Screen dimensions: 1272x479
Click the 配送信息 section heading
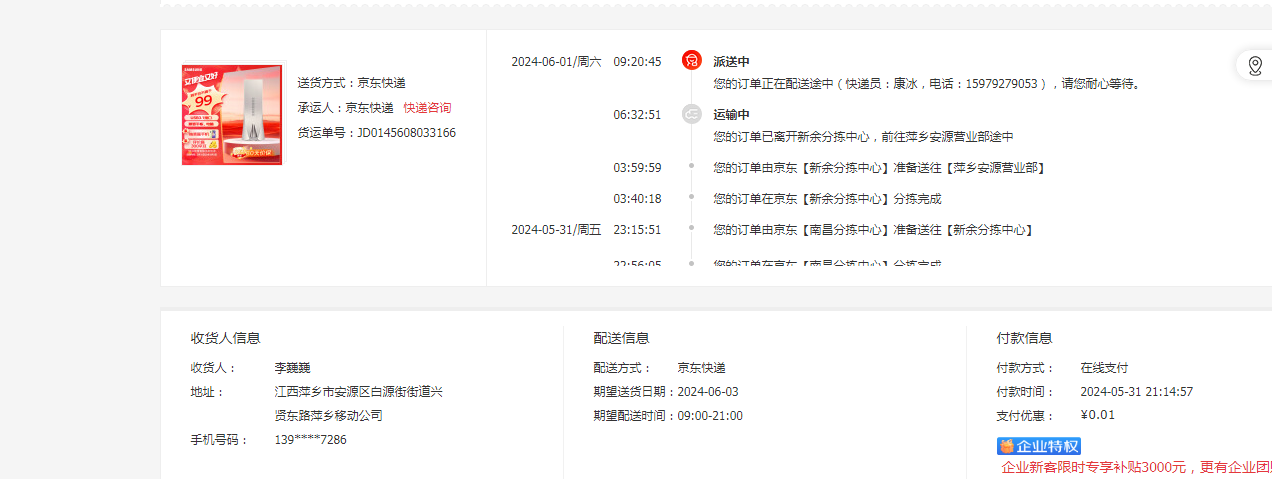(x=621, y=338)
